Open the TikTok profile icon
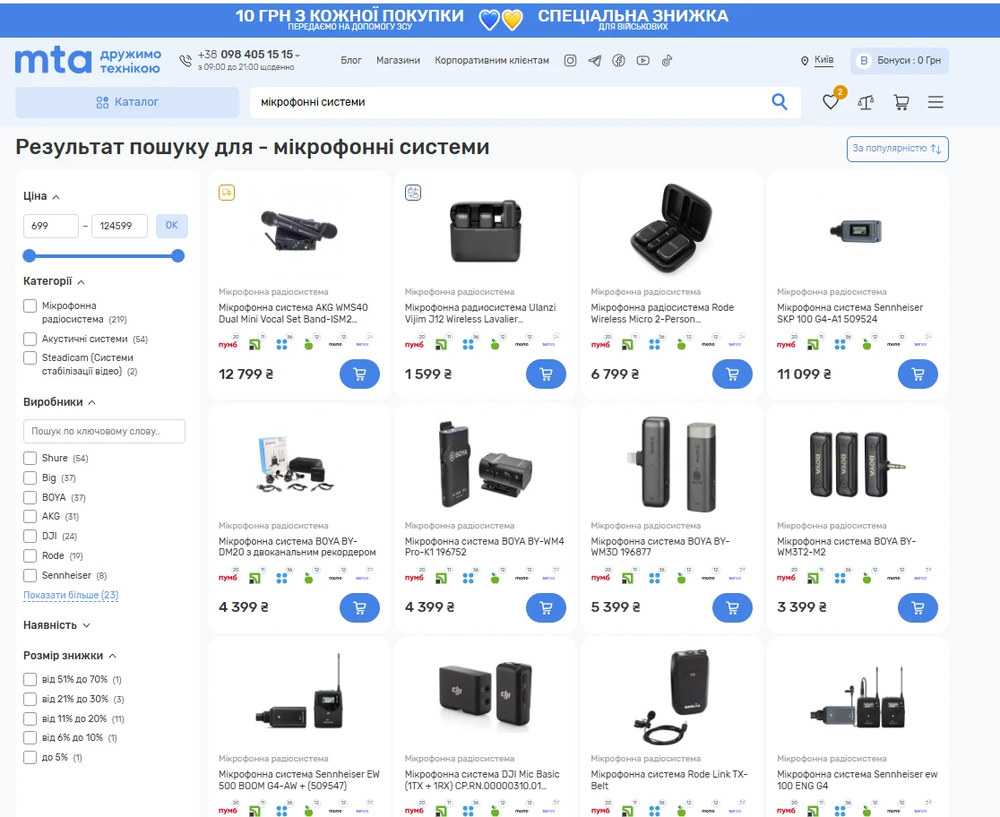 pyautogui.click(x=667, y=61)
